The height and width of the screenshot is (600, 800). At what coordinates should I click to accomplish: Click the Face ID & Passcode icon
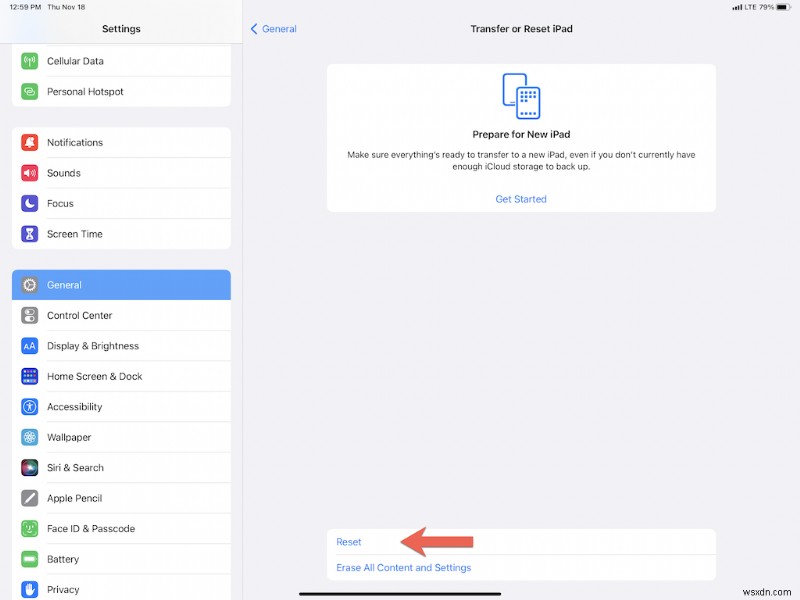point(29,528)
